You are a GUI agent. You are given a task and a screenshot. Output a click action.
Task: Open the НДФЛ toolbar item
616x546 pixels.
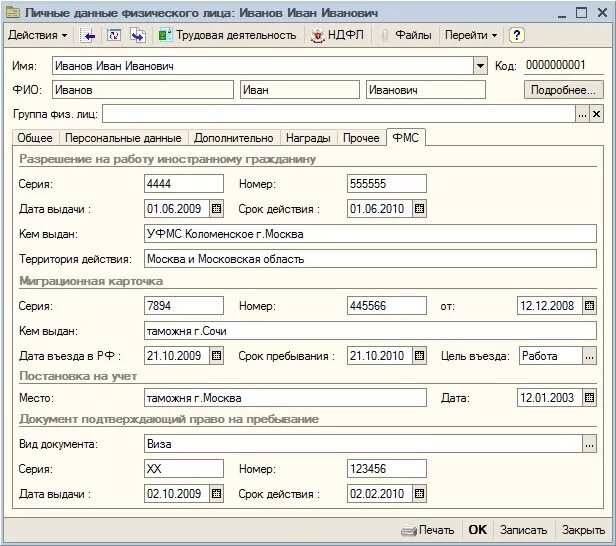(x=337, y=35)
